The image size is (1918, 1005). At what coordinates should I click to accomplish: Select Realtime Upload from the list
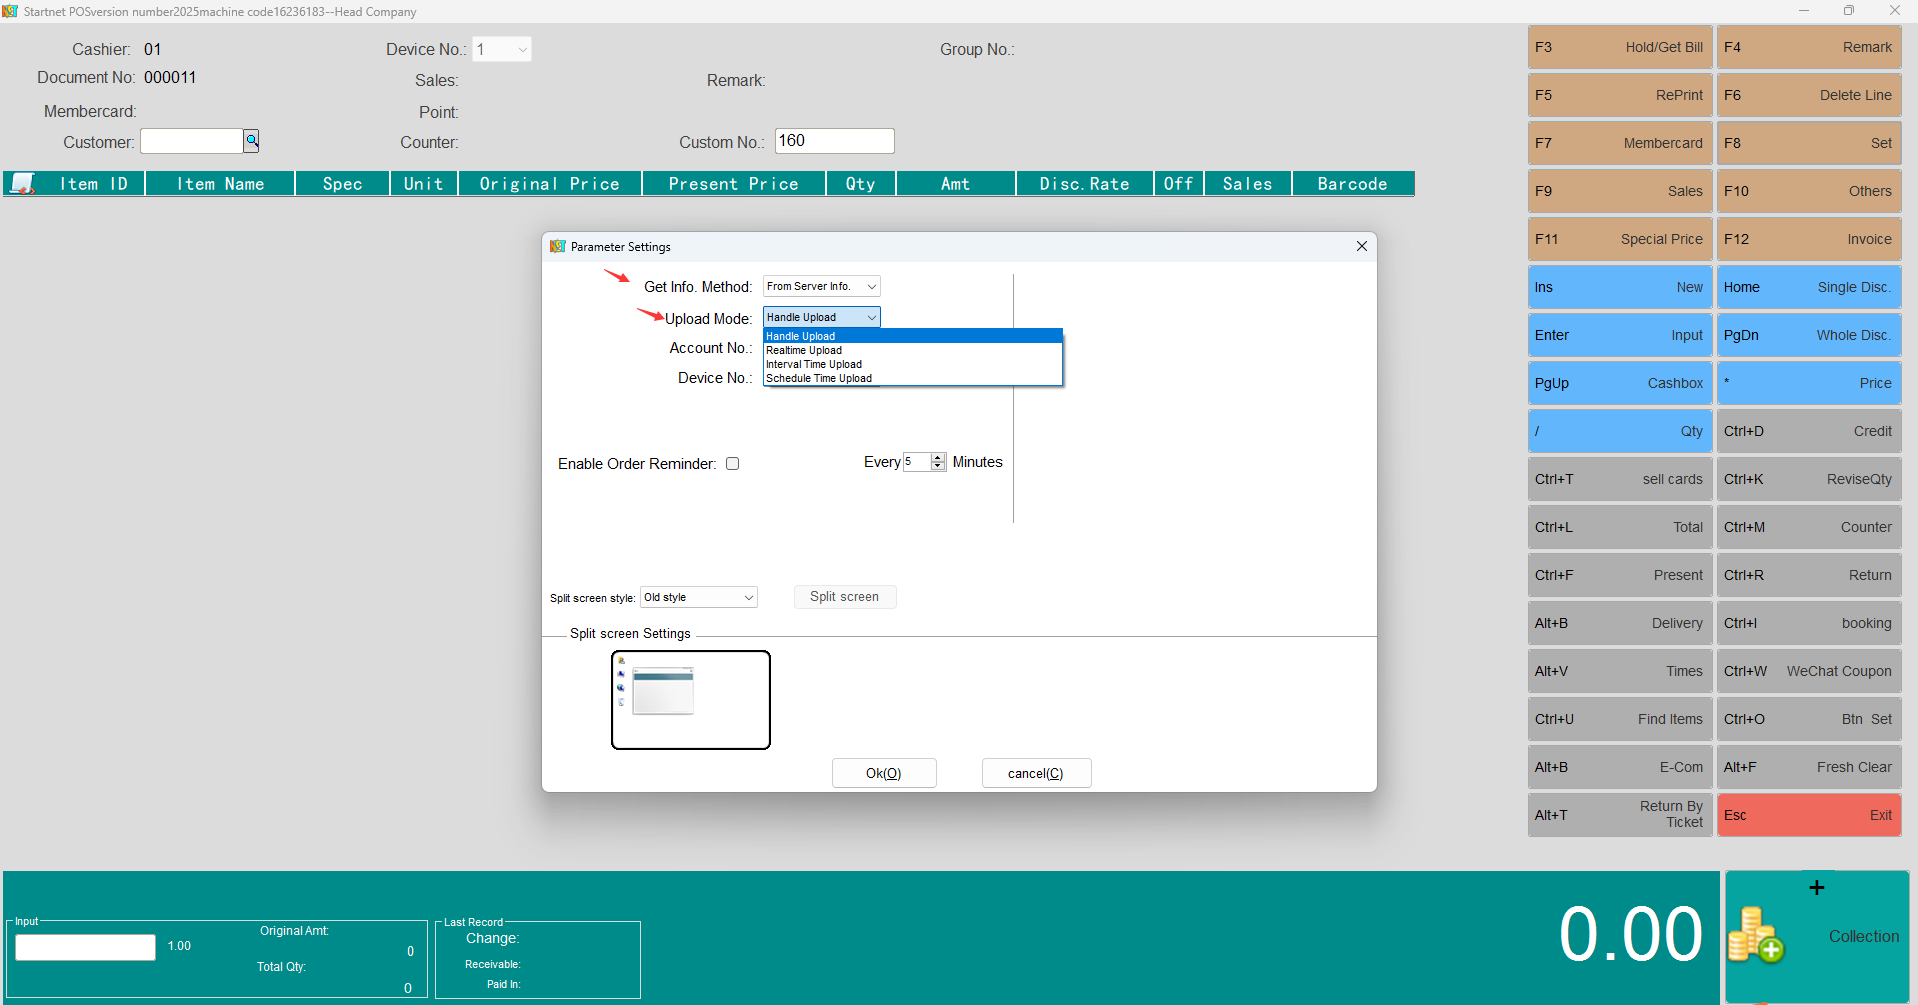pos(804,350)
